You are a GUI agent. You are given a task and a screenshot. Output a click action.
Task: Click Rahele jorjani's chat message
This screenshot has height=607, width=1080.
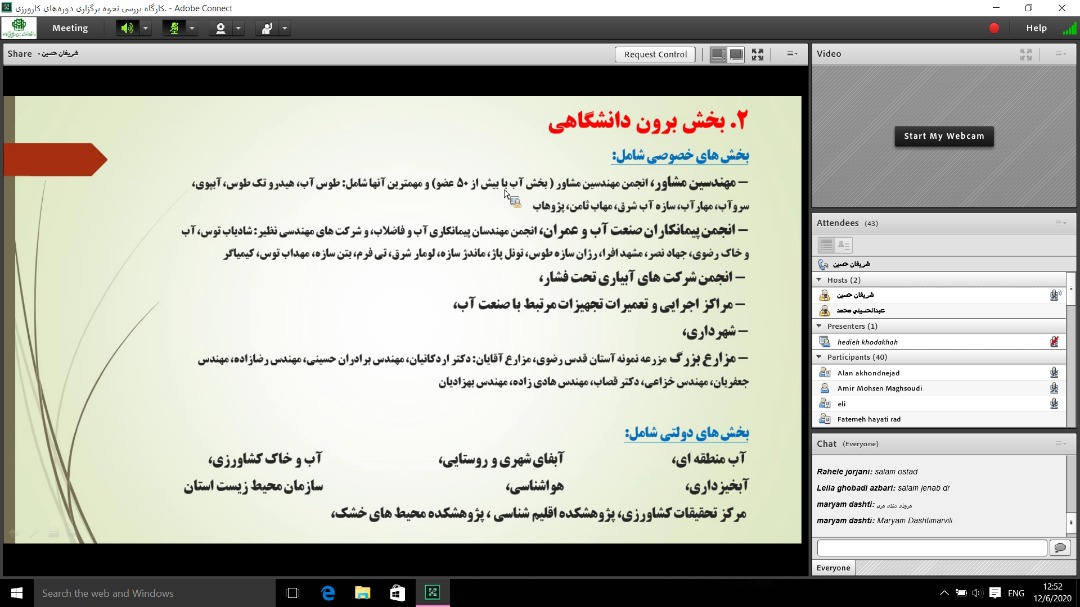point(866,471)
